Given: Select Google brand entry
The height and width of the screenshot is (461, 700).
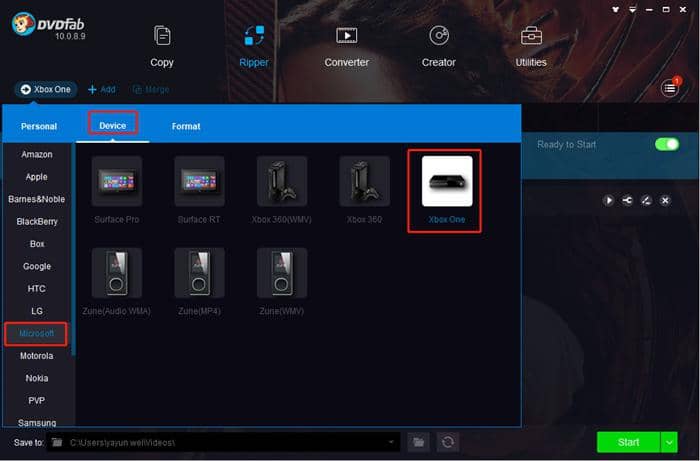Looking at the screenshot, I should click(x=37, y=266).
